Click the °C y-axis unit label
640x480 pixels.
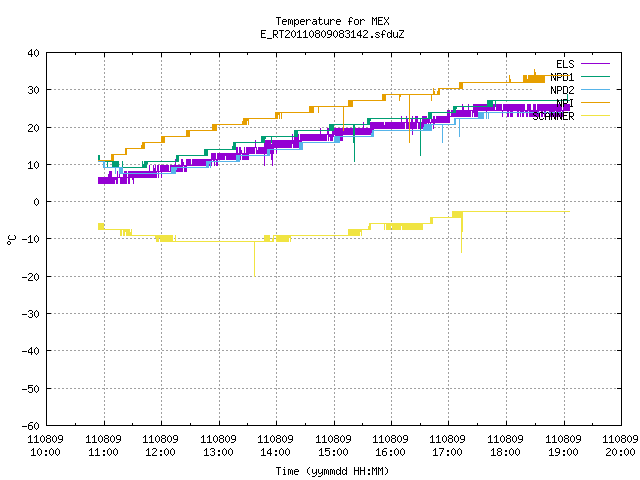(11, 240)
